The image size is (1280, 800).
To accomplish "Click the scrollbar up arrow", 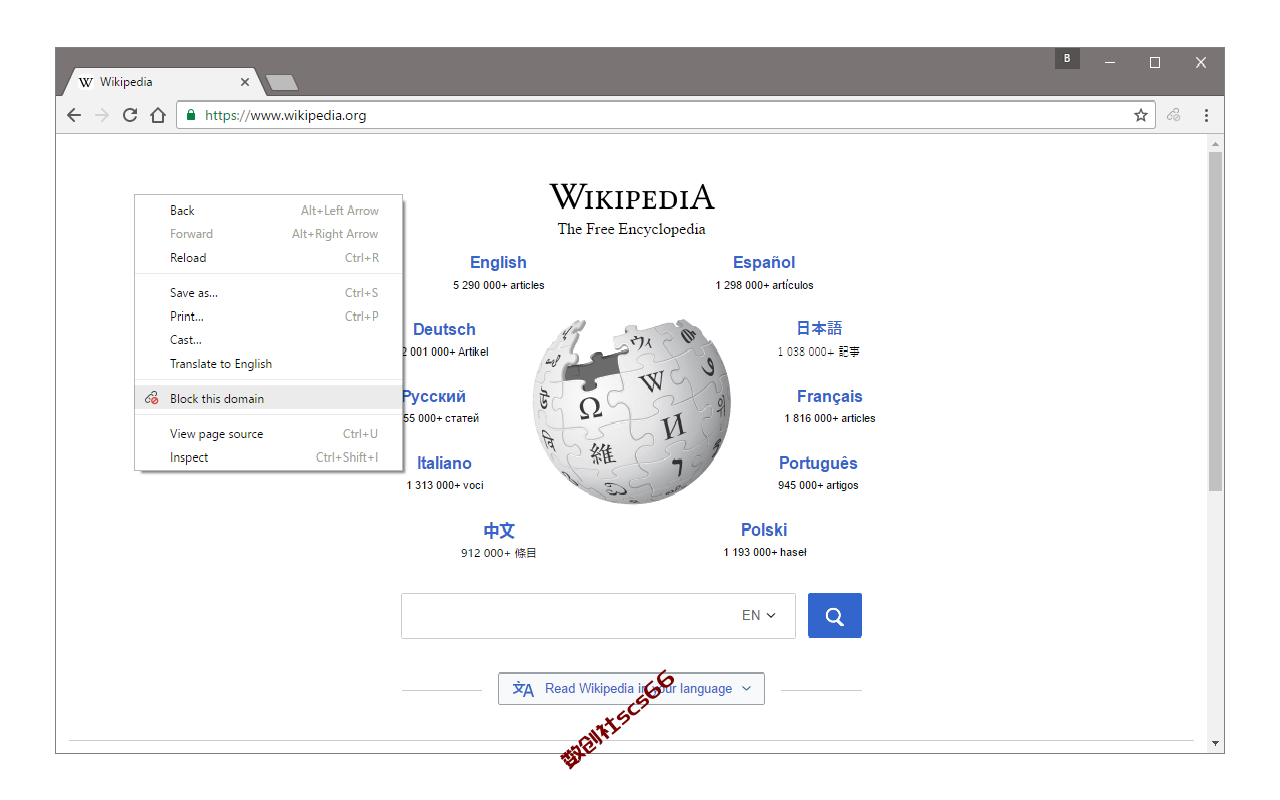I will pyautogui.click(x=1216, y=143).
